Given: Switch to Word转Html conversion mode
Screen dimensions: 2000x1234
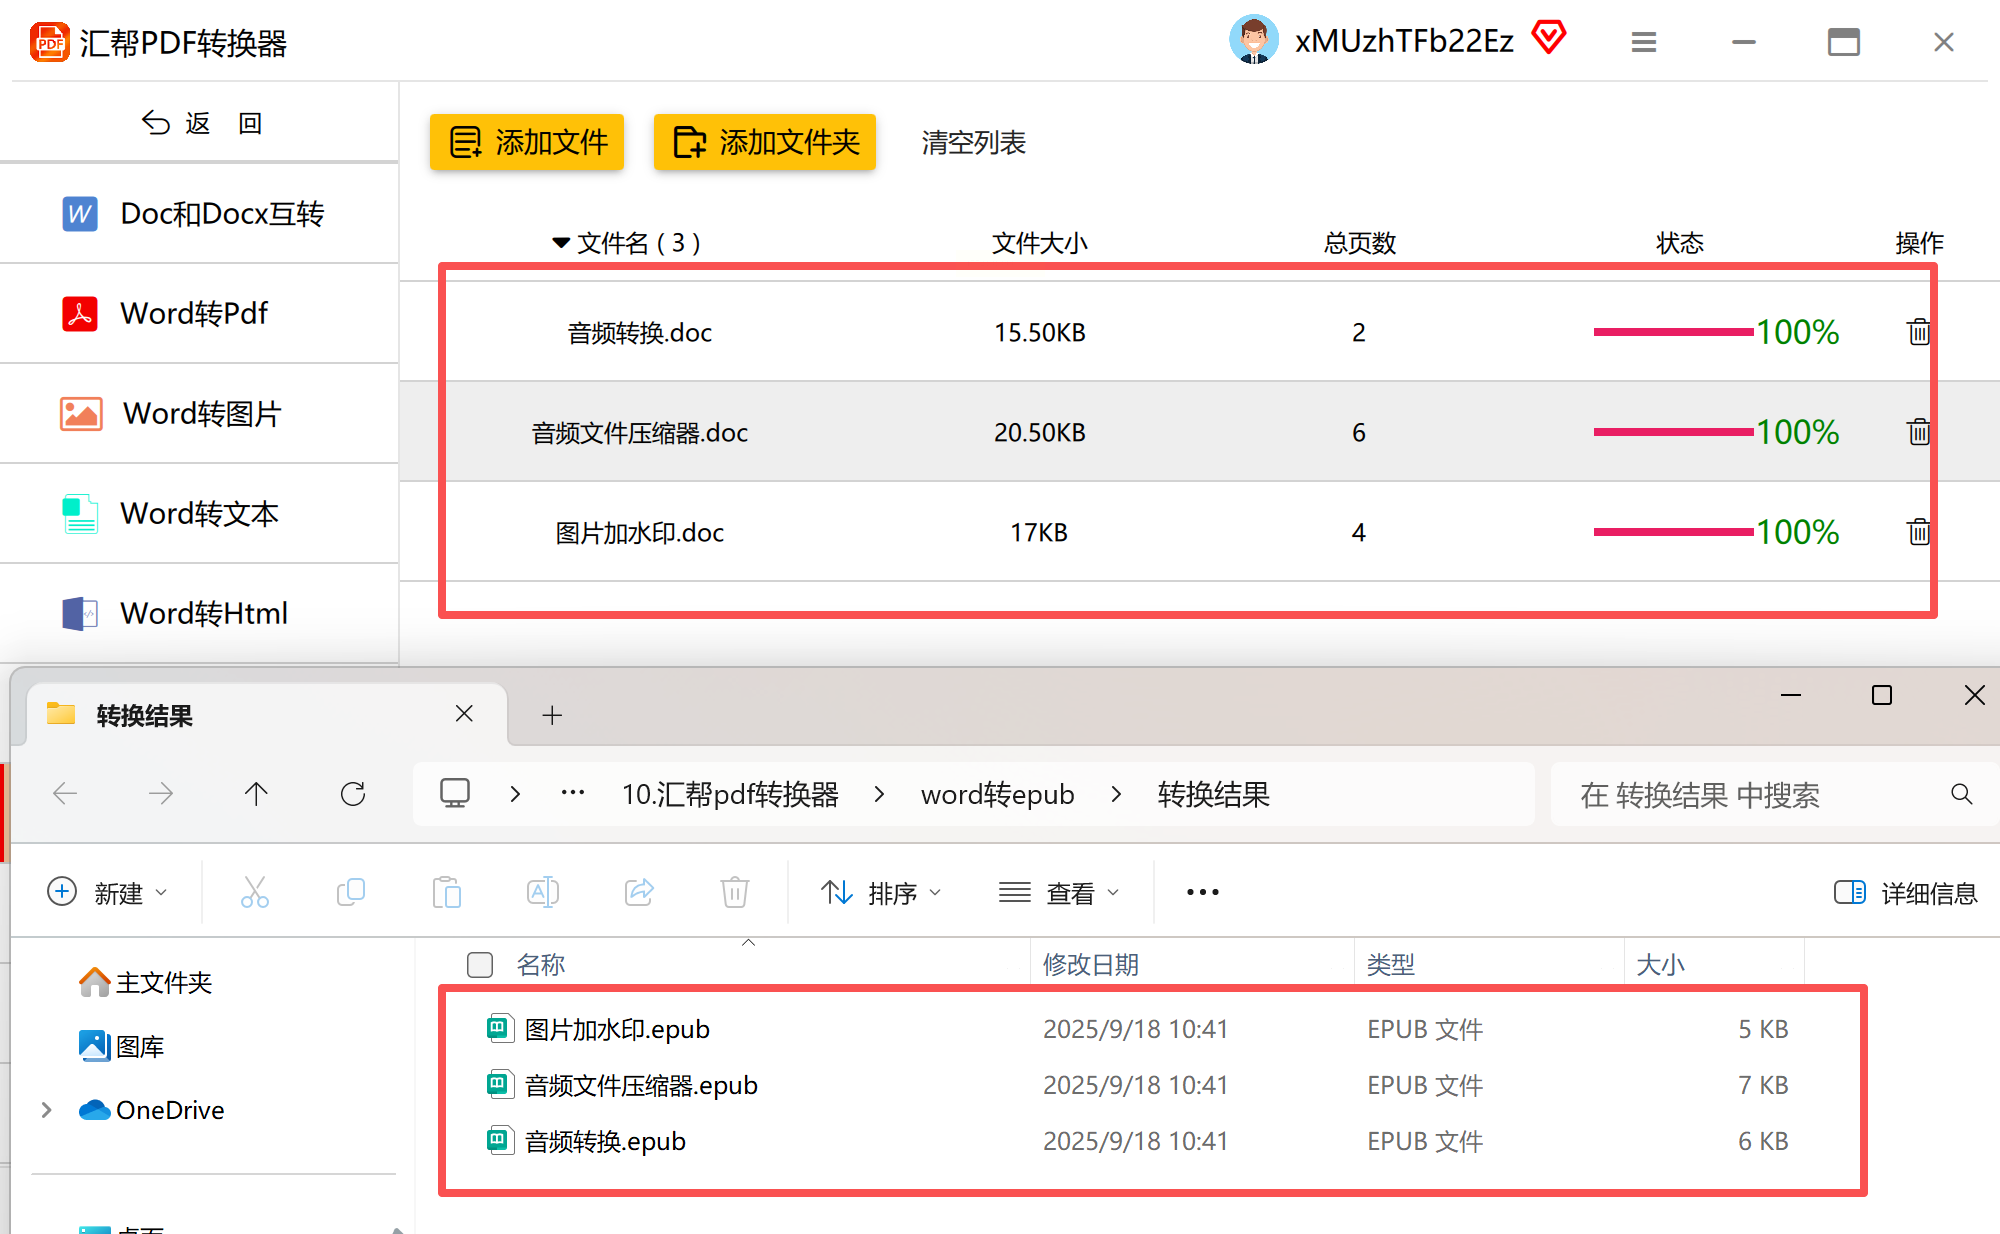Looking at the screenshot, I should [203, 613].
